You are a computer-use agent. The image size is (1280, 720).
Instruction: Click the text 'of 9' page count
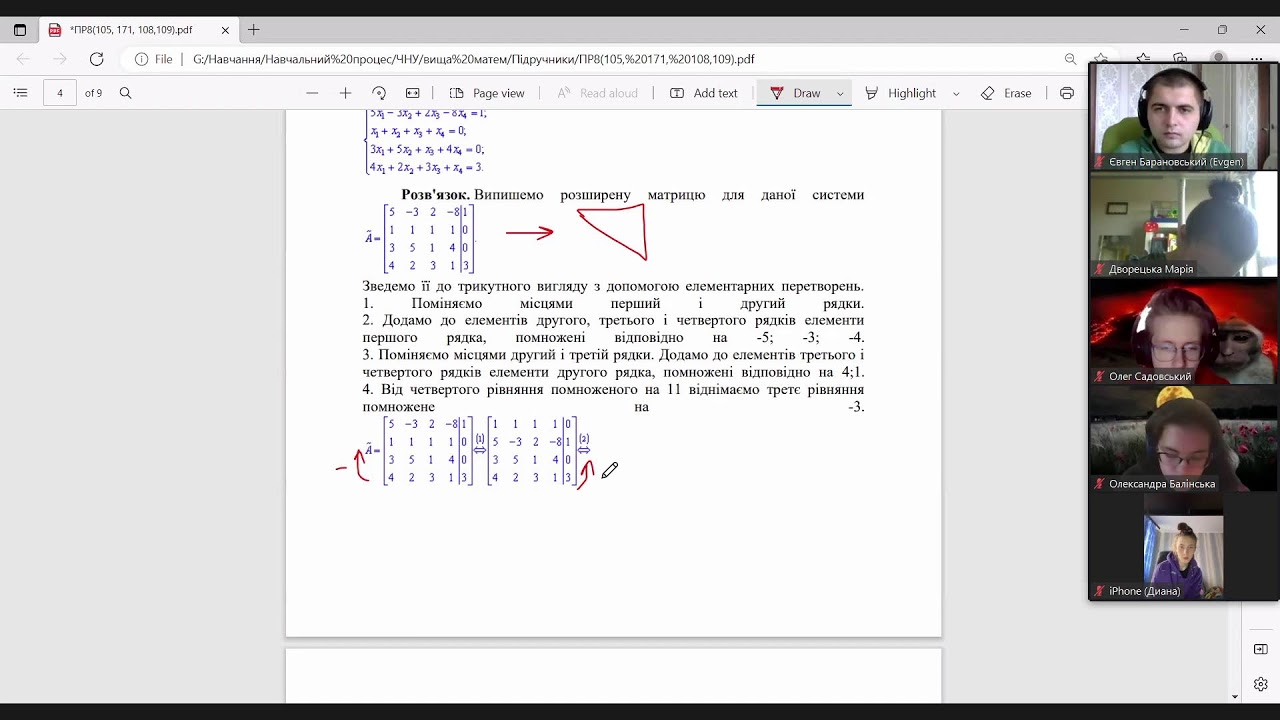pos(93,93)
